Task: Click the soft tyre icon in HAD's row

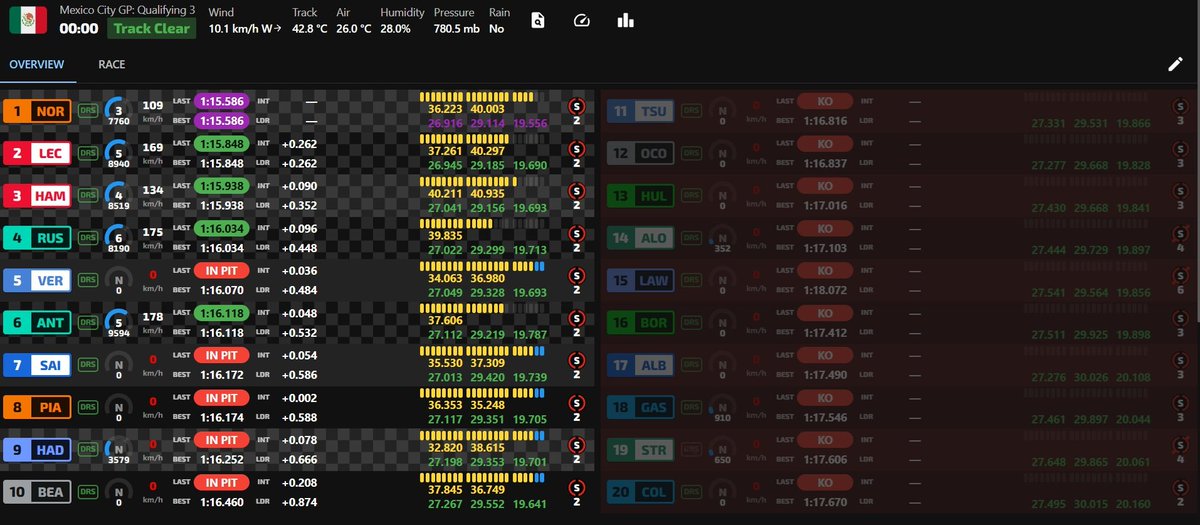Action: pyautogui.click(x=577, y=443)
